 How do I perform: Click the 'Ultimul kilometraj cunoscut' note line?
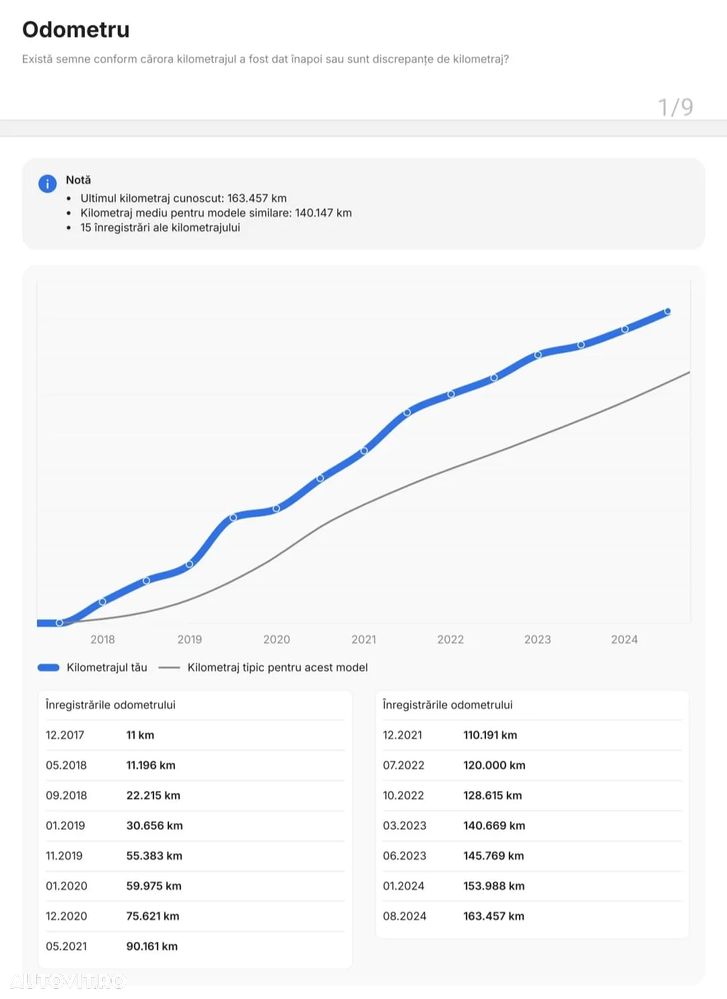click(183, 198)
